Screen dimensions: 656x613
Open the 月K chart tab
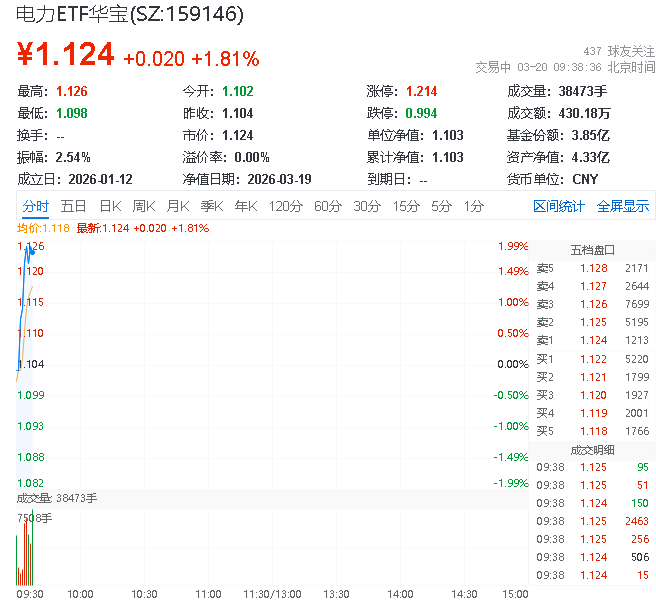(178, 206)
